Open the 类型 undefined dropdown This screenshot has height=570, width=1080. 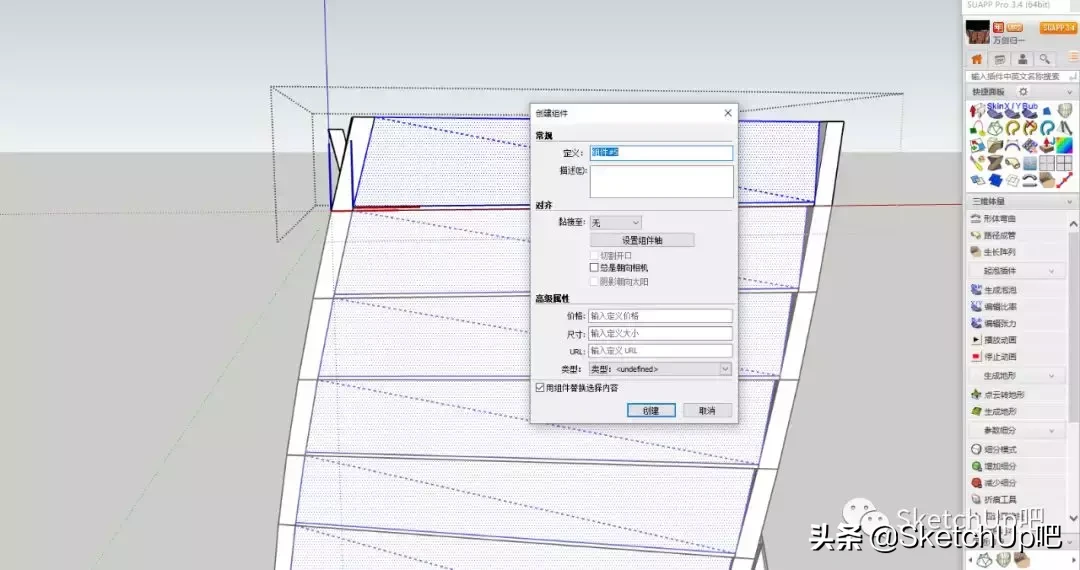click(660, 369)
